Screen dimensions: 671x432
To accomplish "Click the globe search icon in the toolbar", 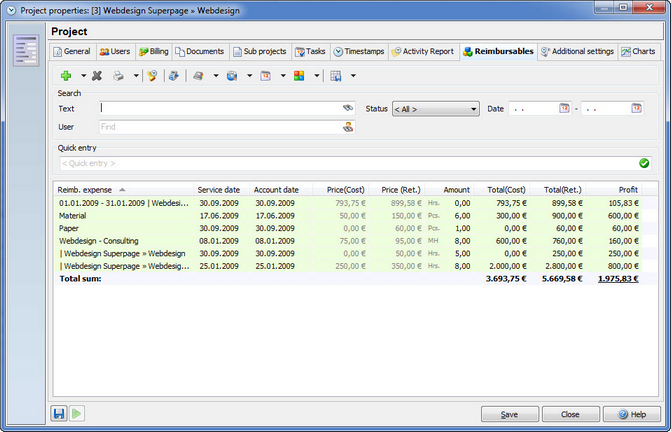I will [x=232, y=76].
